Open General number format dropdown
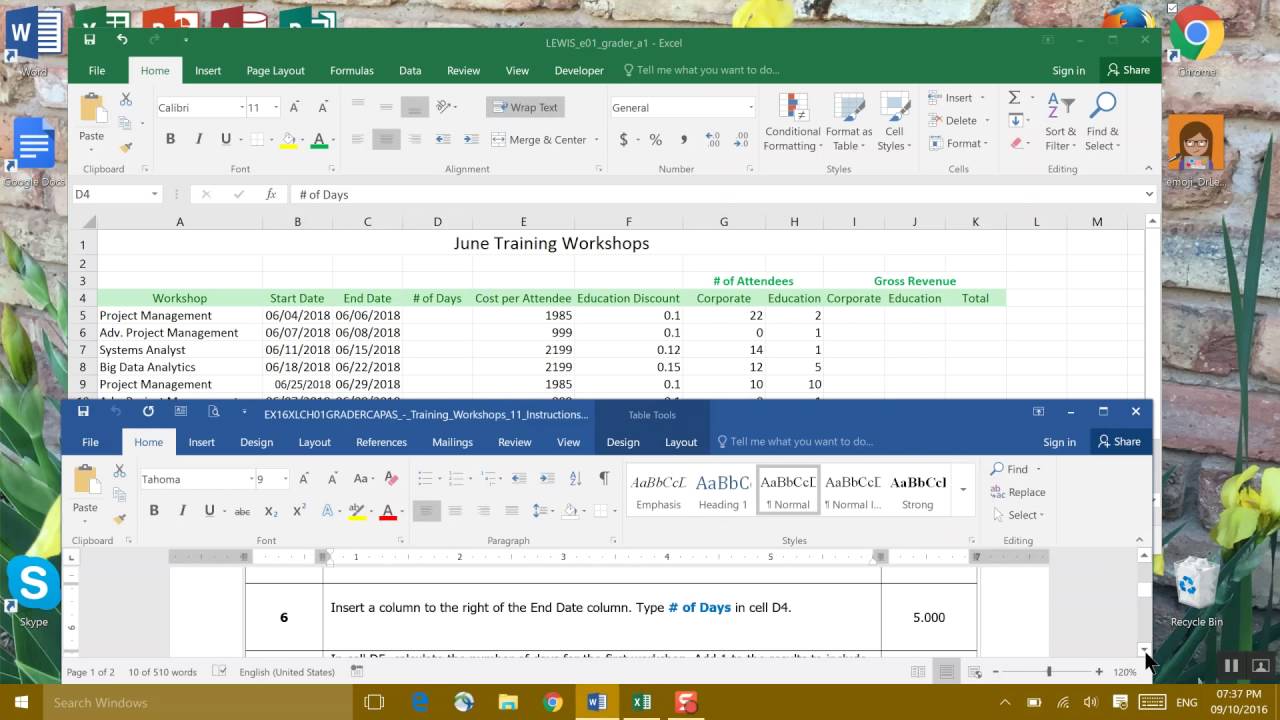The width and height of the screenshot is (1280, 720). coord(750,108)
